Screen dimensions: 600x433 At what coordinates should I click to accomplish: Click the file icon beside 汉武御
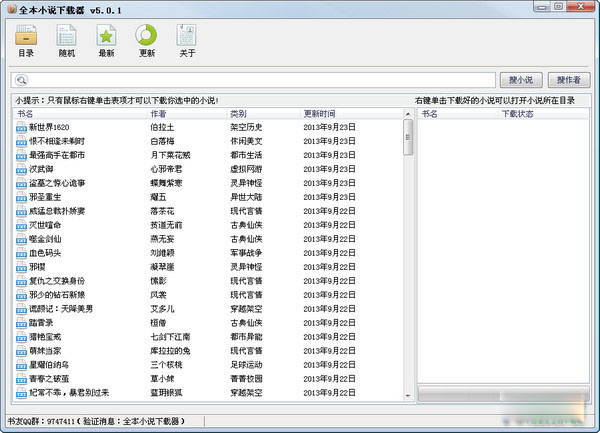(x=21, y=169)
